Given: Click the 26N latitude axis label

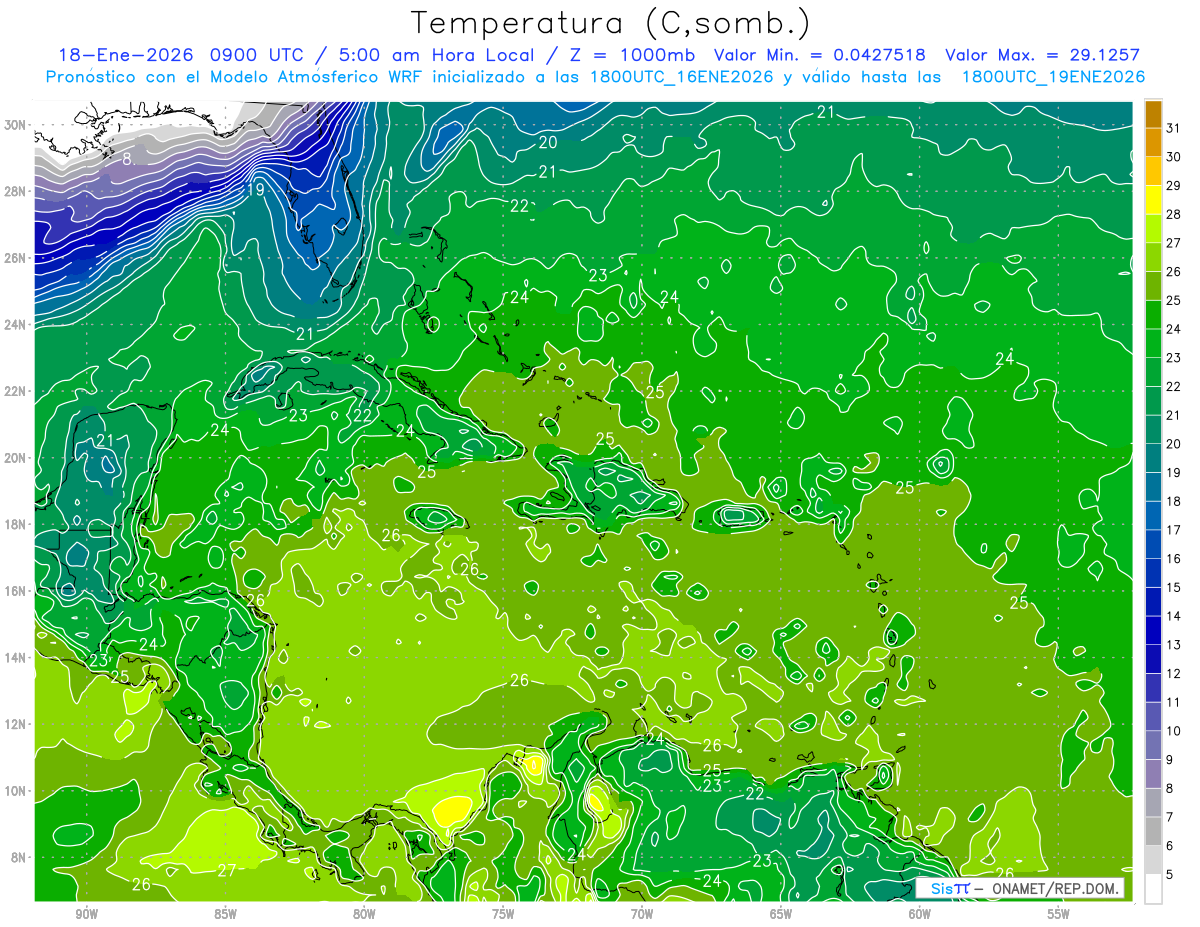Looking at the screenshot, I should [16, 258].
